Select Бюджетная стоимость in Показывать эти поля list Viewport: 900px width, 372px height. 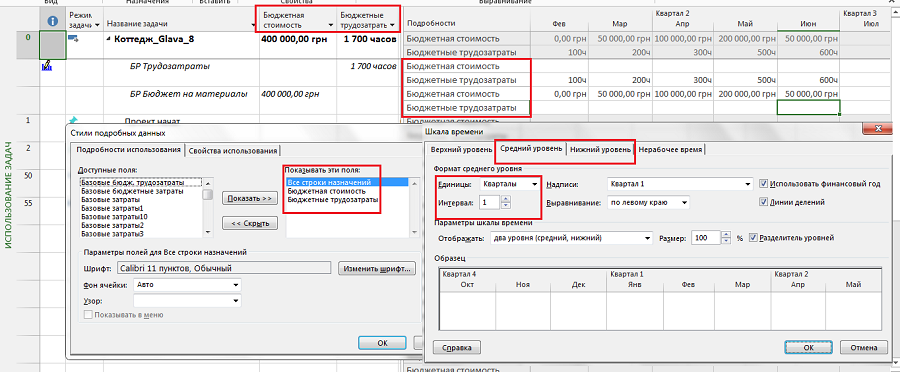[x=327, y=191]
